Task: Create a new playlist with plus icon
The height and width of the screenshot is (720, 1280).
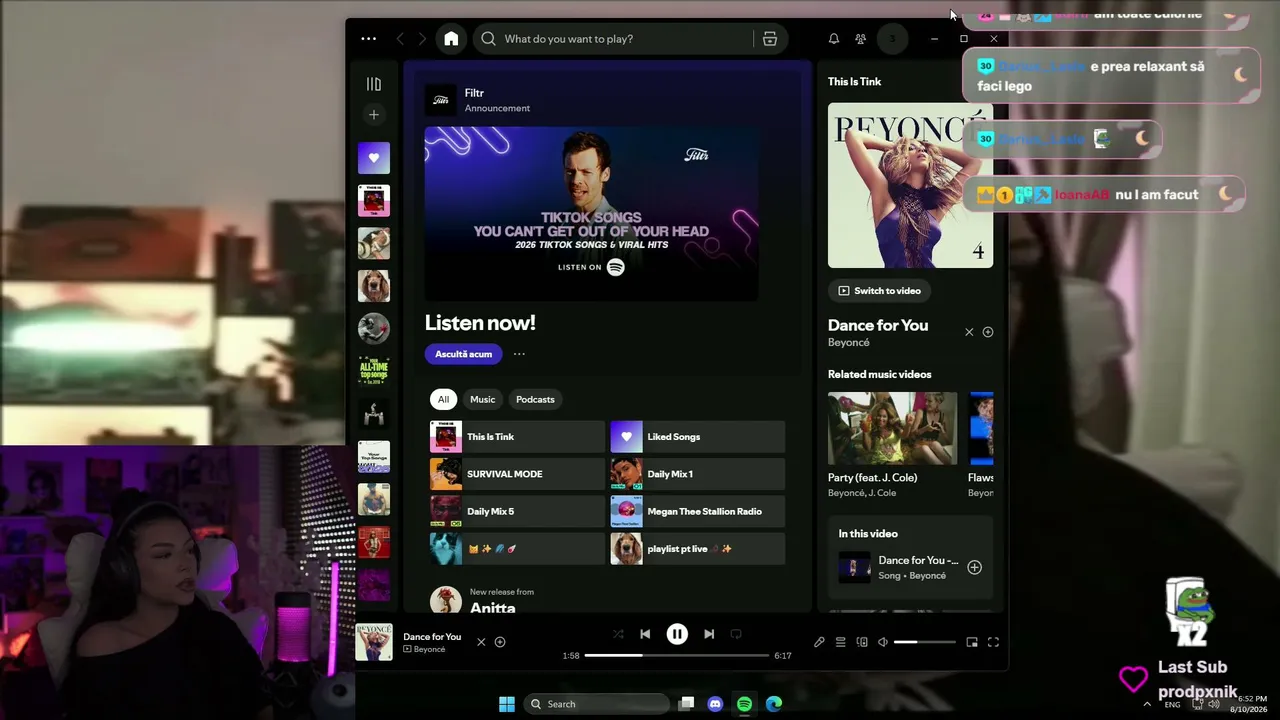Action: [x=374, y=115]
